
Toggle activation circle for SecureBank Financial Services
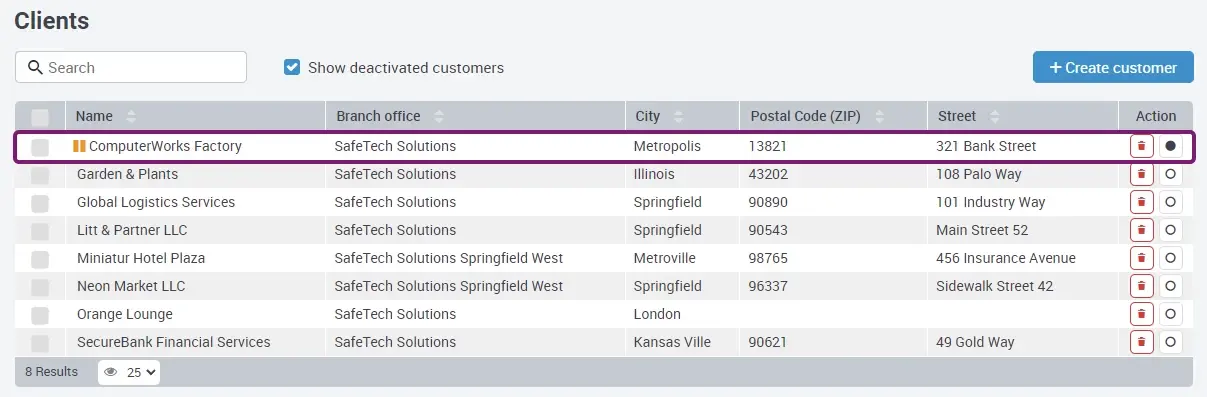(x=1170, y=342)
